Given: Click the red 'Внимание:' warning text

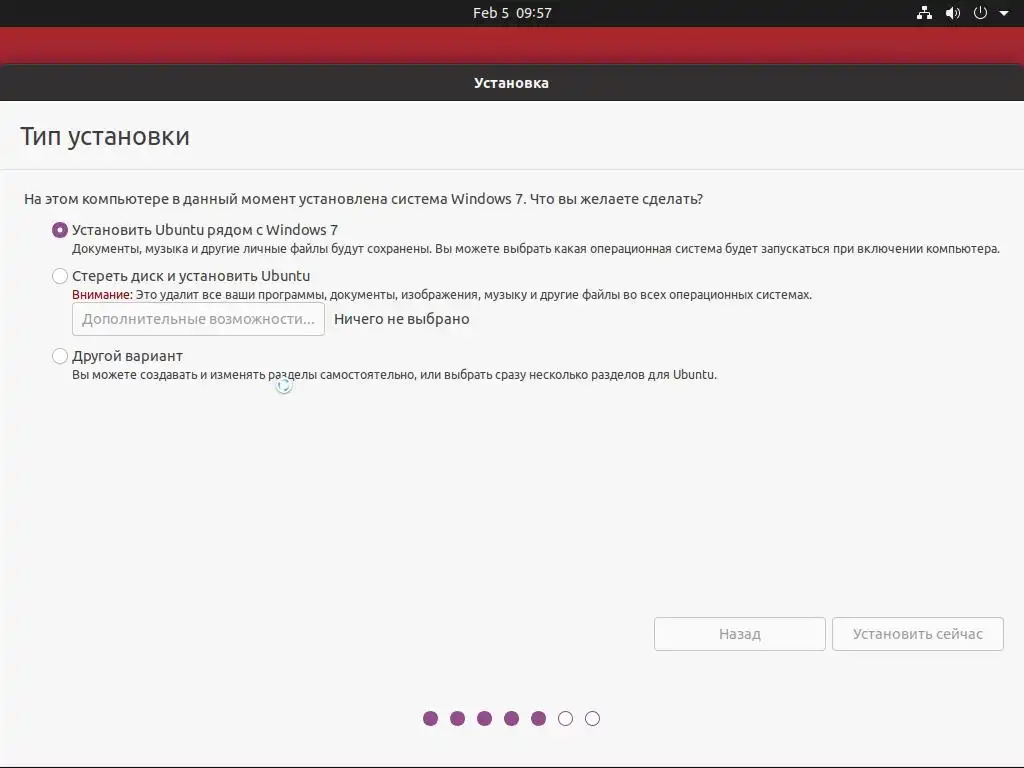Looking at the screenshot, I should click(102, 295).
